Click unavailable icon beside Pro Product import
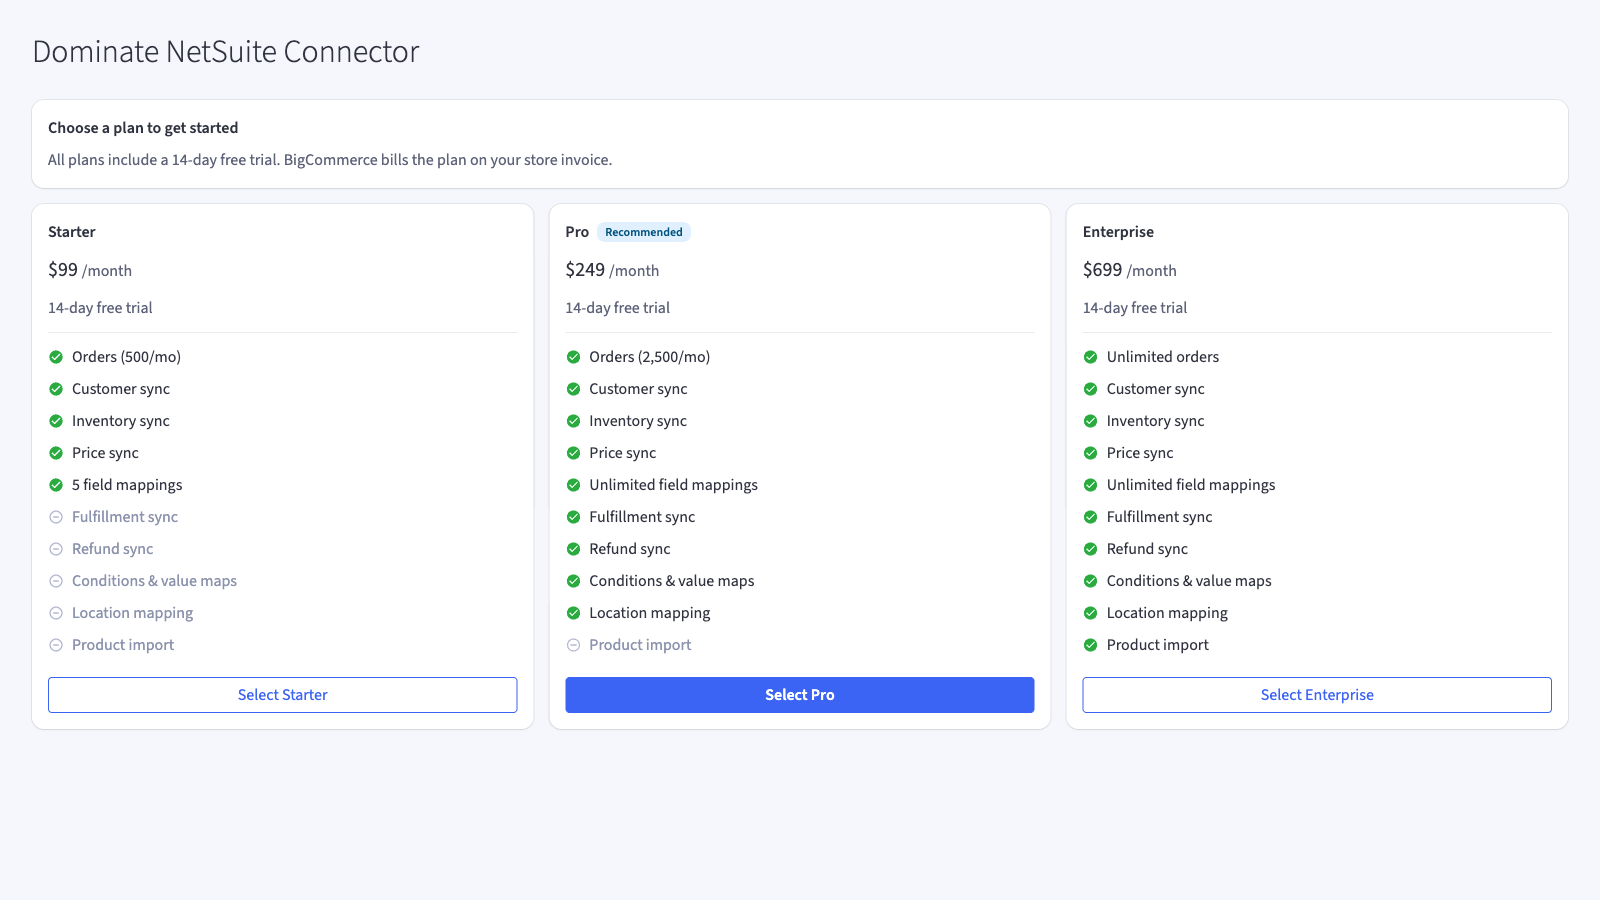This screenshot has width=1600, height=900. tap(573, 645)
